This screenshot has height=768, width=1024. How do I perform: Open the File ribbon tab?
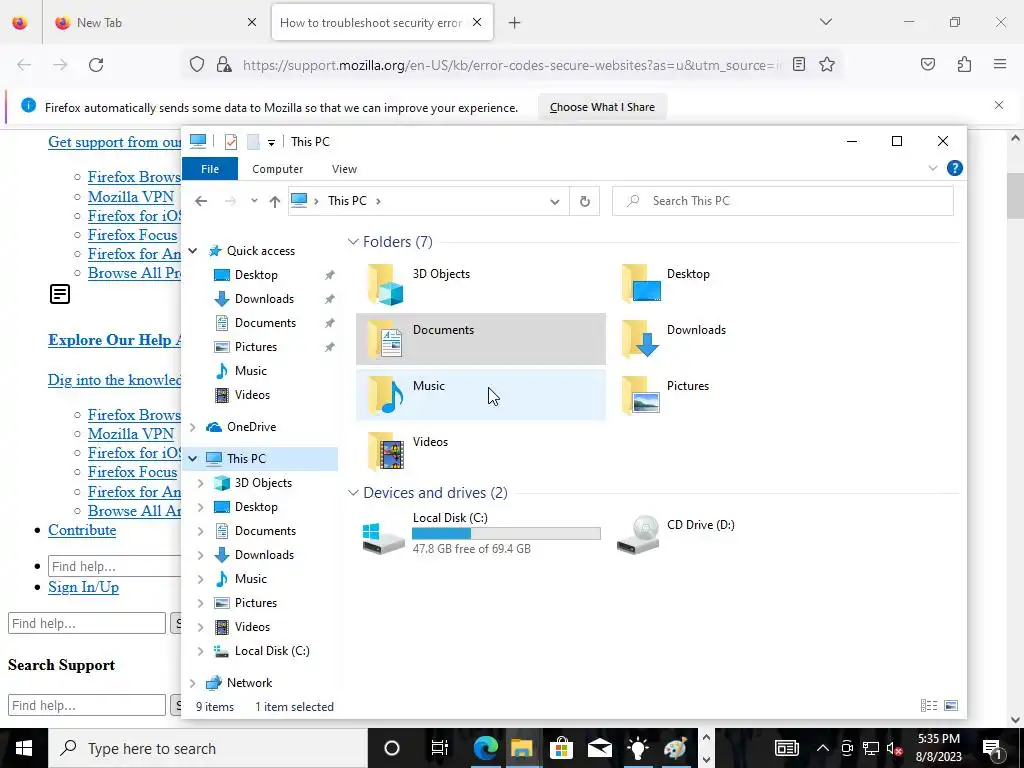210,168
